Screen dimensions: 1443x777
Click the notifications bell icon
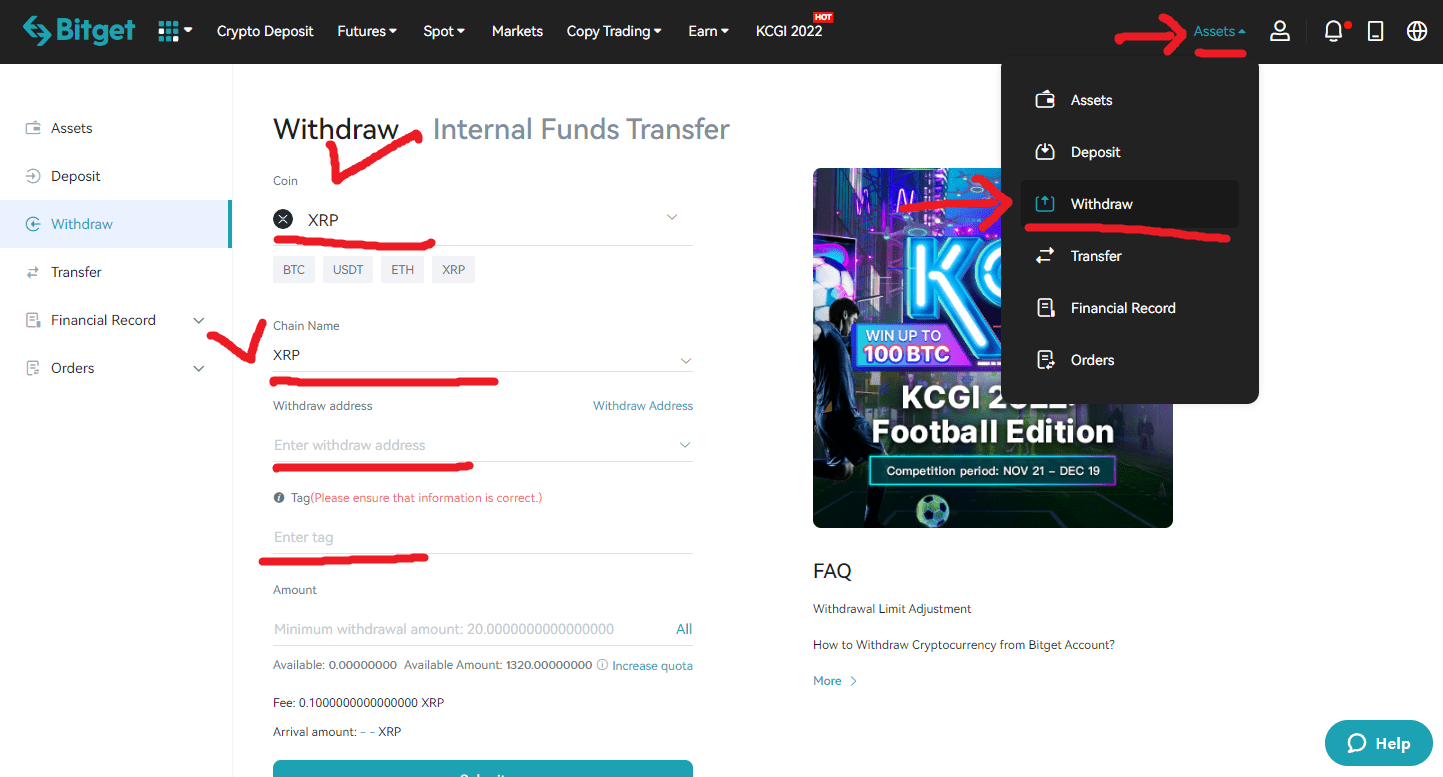coord(1333,31)
